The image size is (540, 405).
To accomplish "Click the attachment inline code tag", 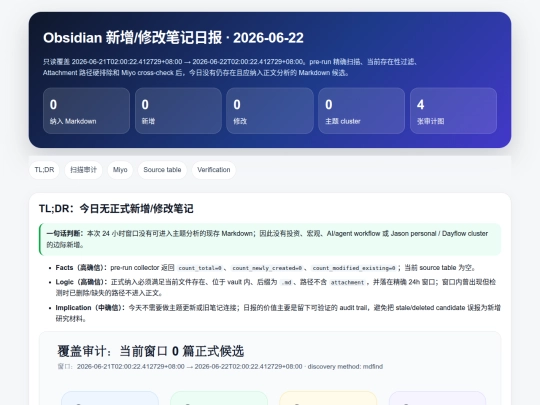I will click(347, 282).
